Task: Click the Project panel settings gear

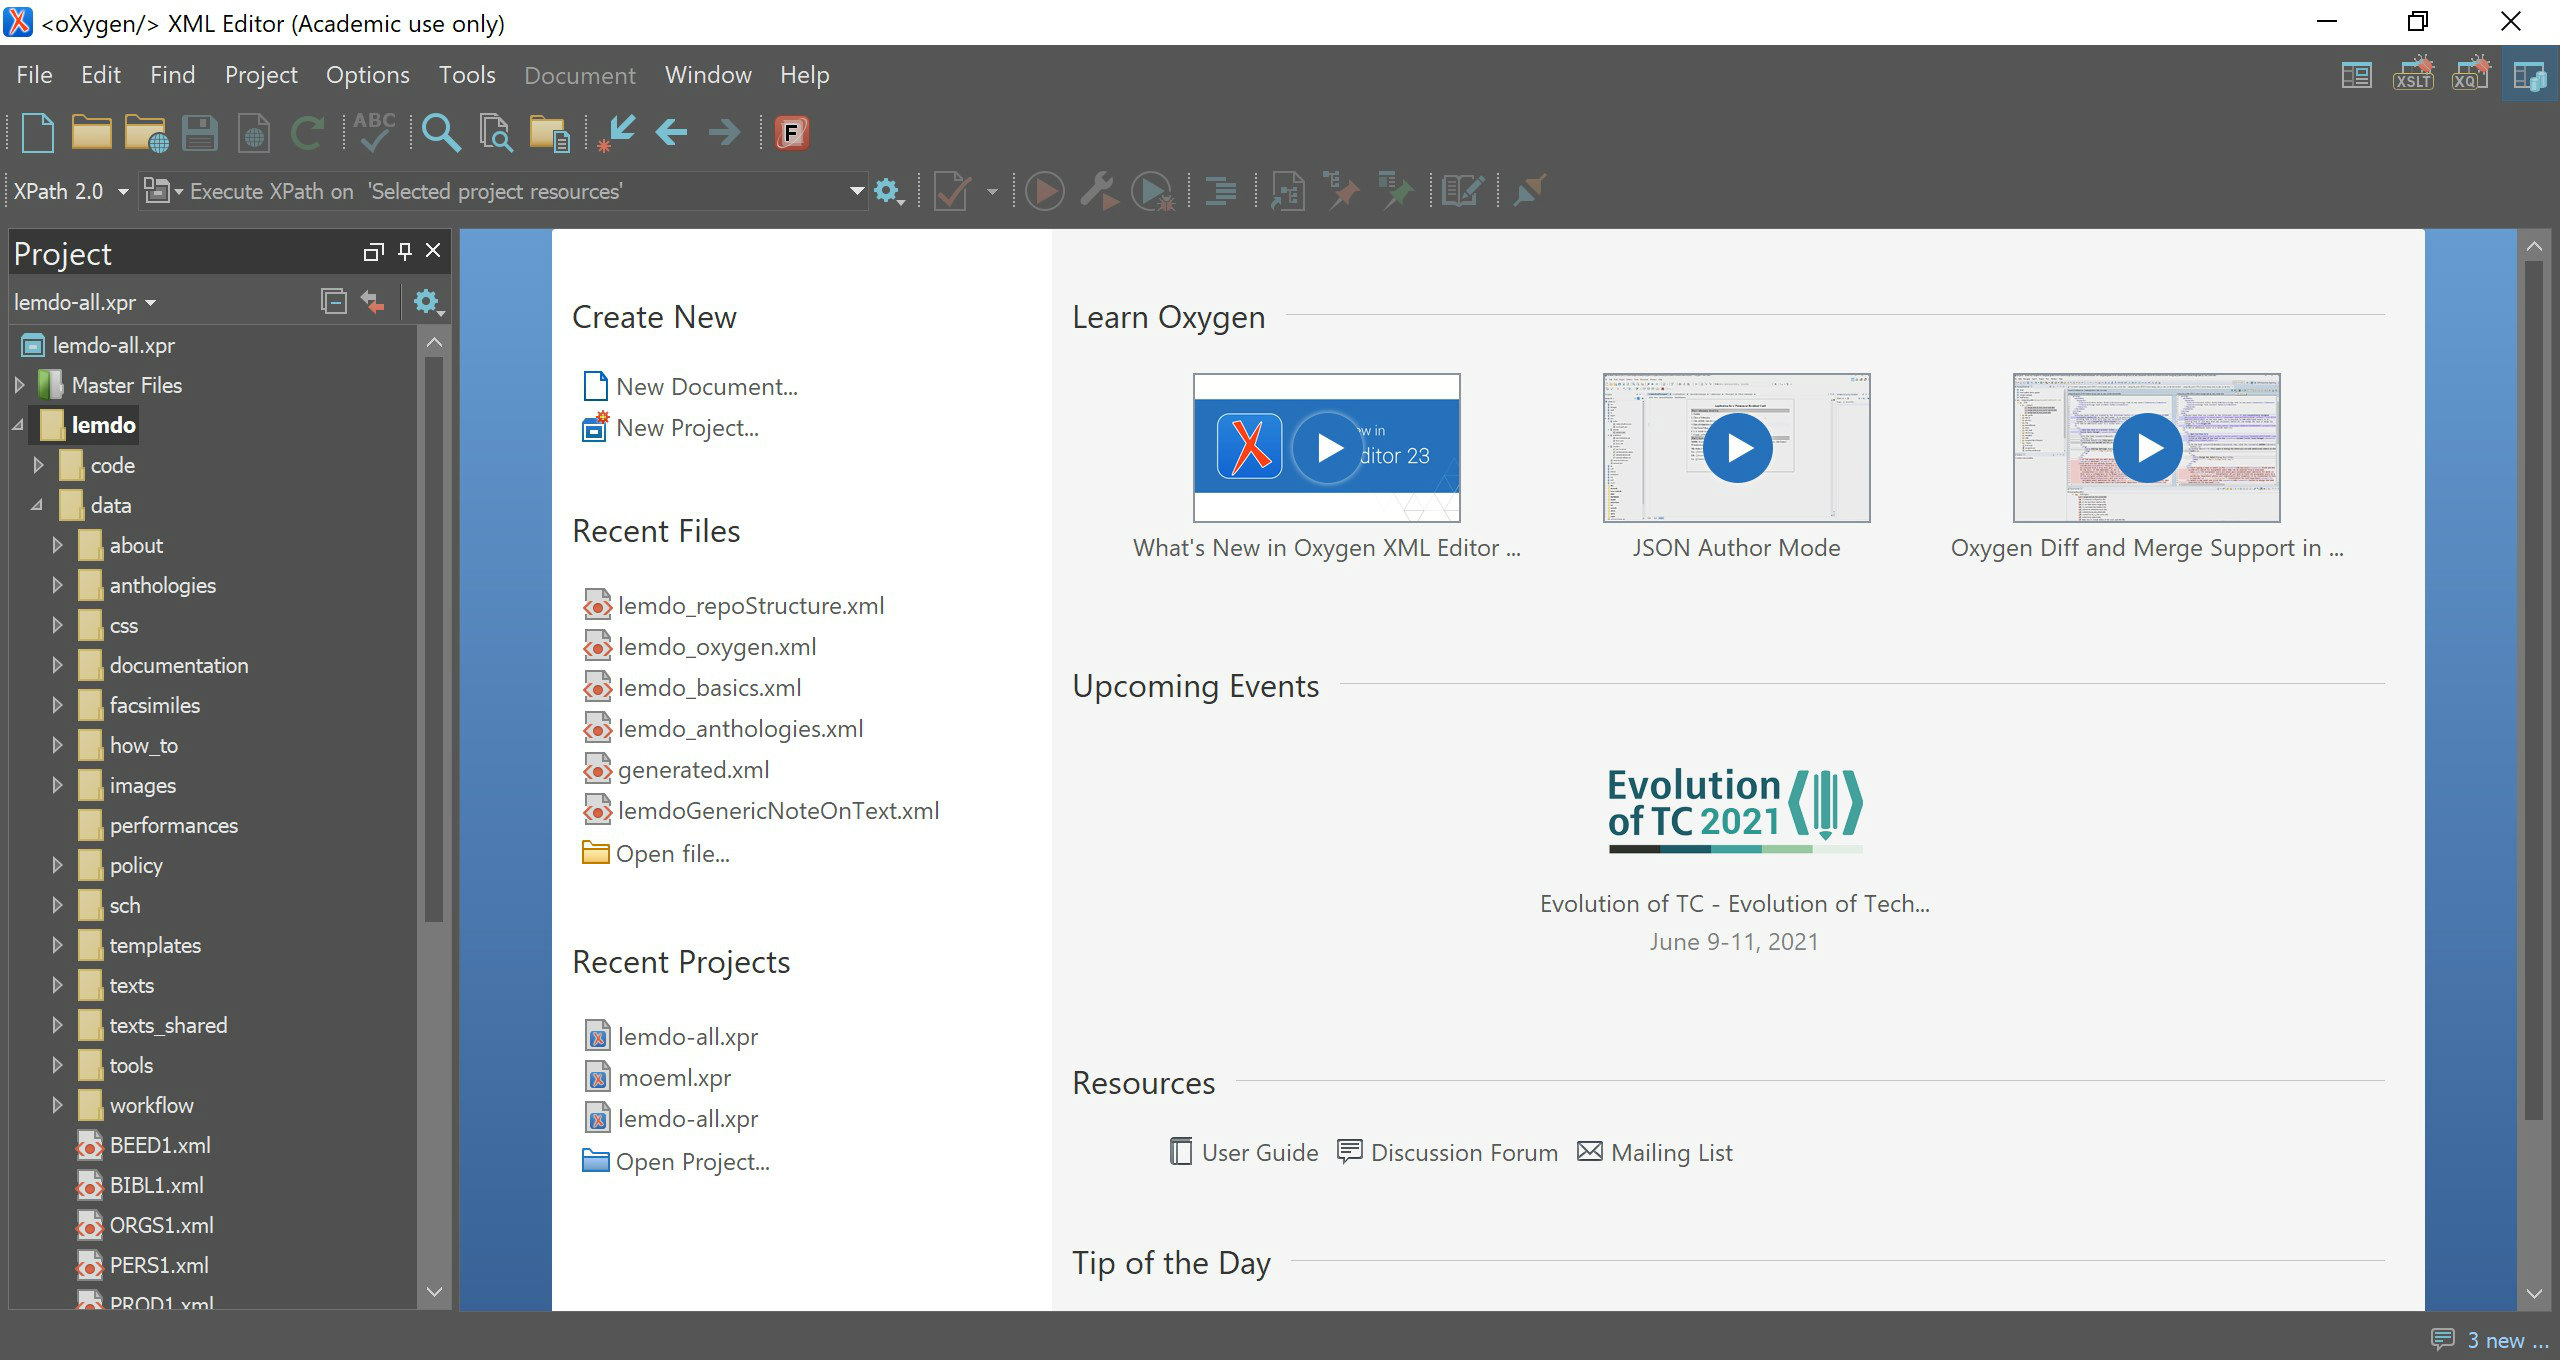Action: coord(427,301)
